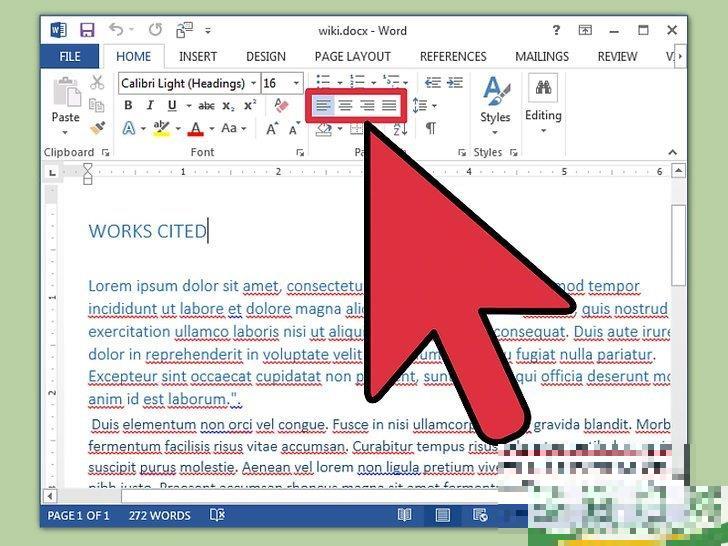
Task: Open the proofing errors status icon
Action: (x=217, y=515)
